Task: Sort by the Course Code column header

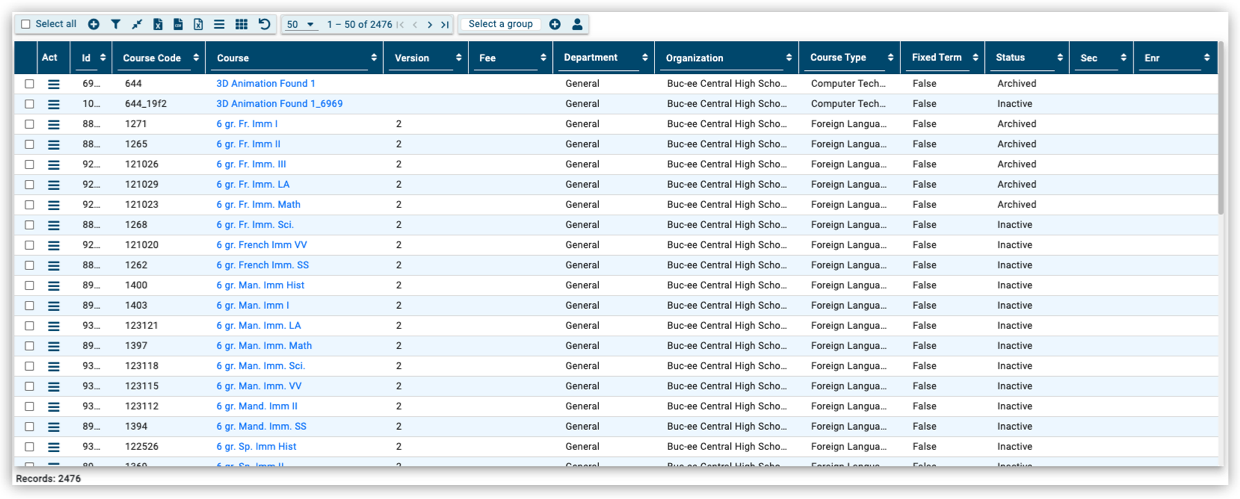Action: pyautogui.click(x=152, y=58)
